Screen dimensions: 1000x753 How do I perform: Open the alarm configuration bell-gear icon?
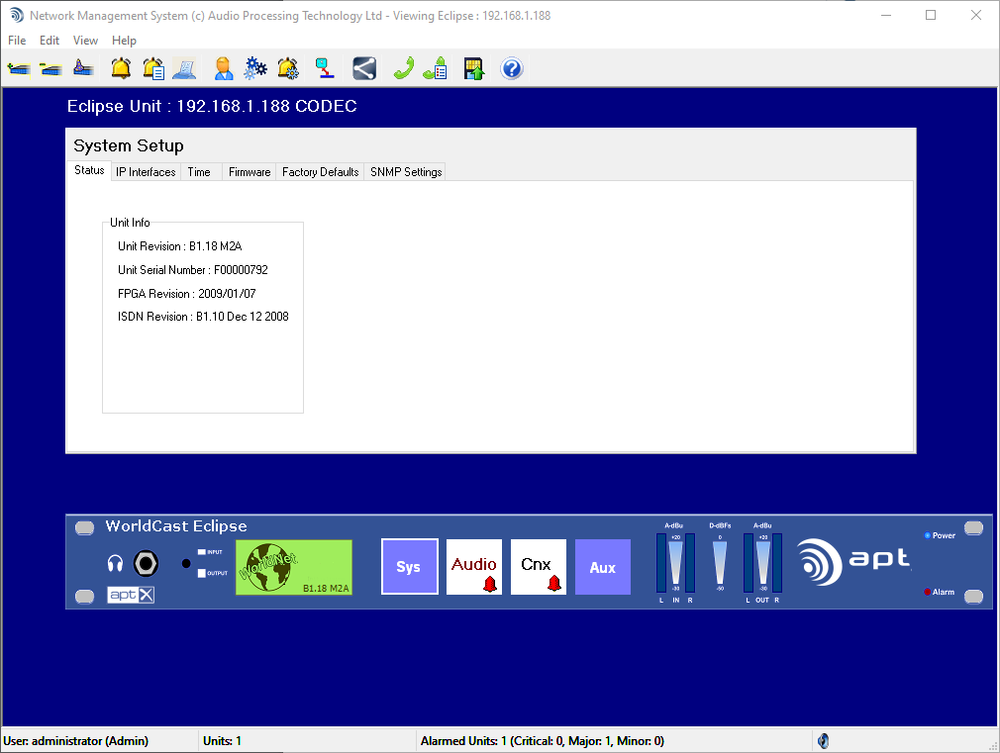288,68
